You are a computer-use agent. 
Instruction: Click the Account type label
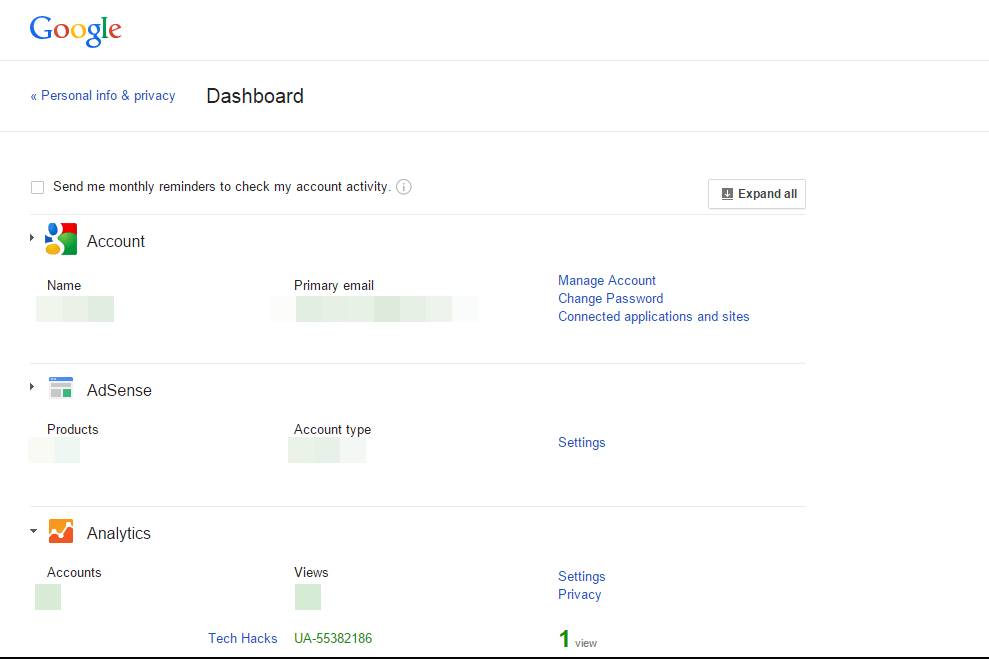(332, 429)
